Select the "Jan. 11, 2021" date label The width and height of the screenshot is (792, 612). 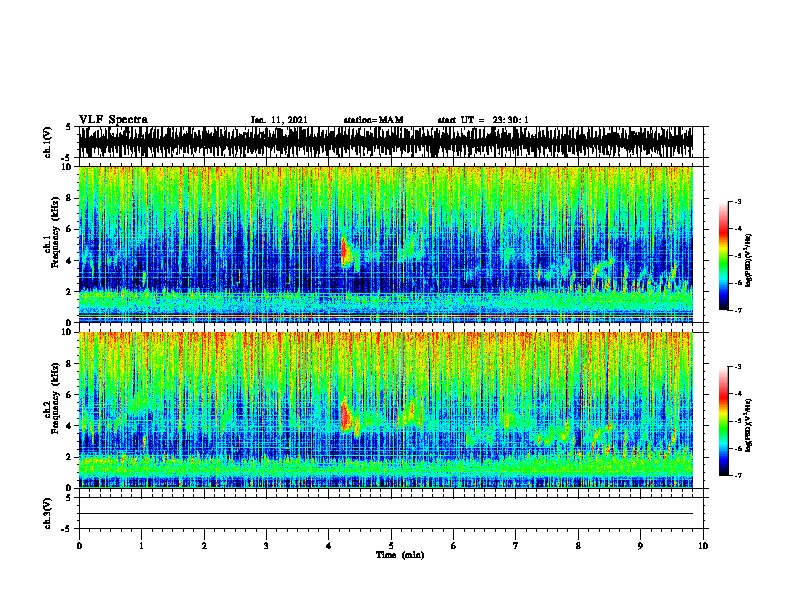point(279,120)
